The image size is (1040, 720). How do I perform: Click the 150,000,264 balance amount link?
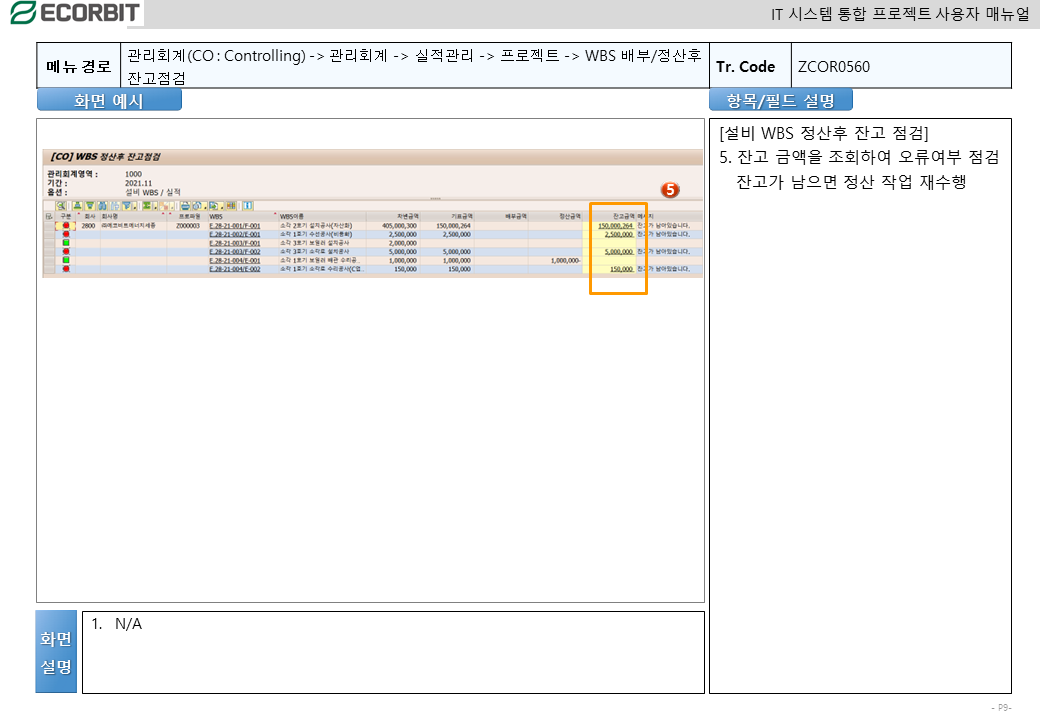coord(615,226)
